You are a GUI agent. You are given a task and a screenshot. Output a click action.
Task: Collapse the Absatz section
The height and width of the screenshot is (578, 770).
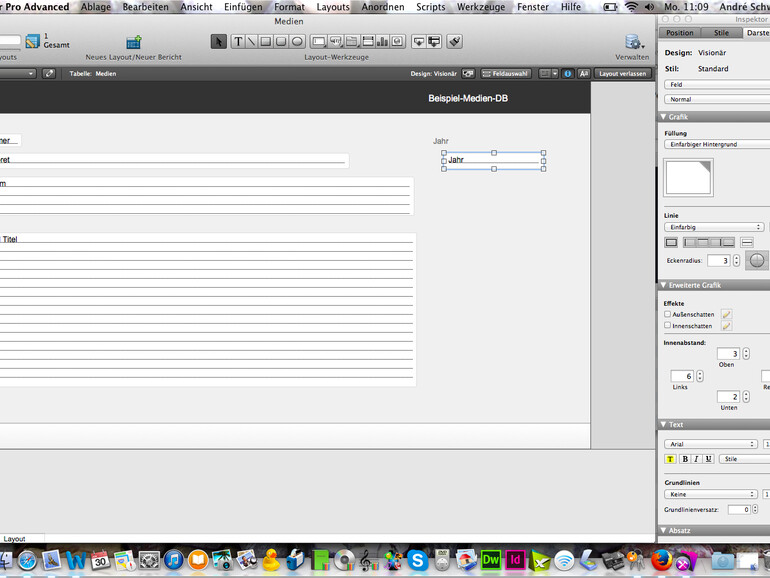(663, 531)
